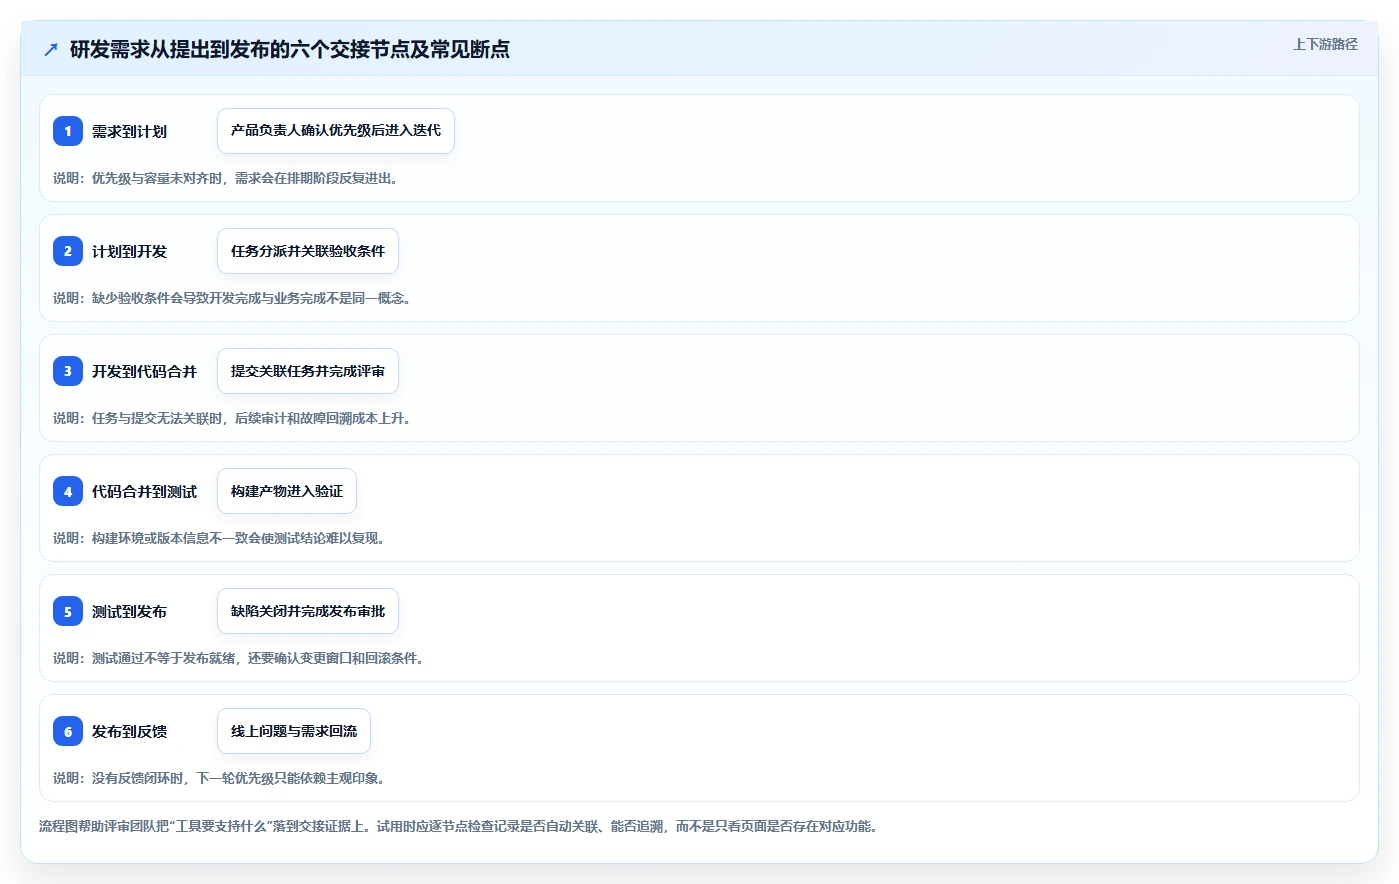Click the 构建产物进入验证 chip

tap(287, 491)
